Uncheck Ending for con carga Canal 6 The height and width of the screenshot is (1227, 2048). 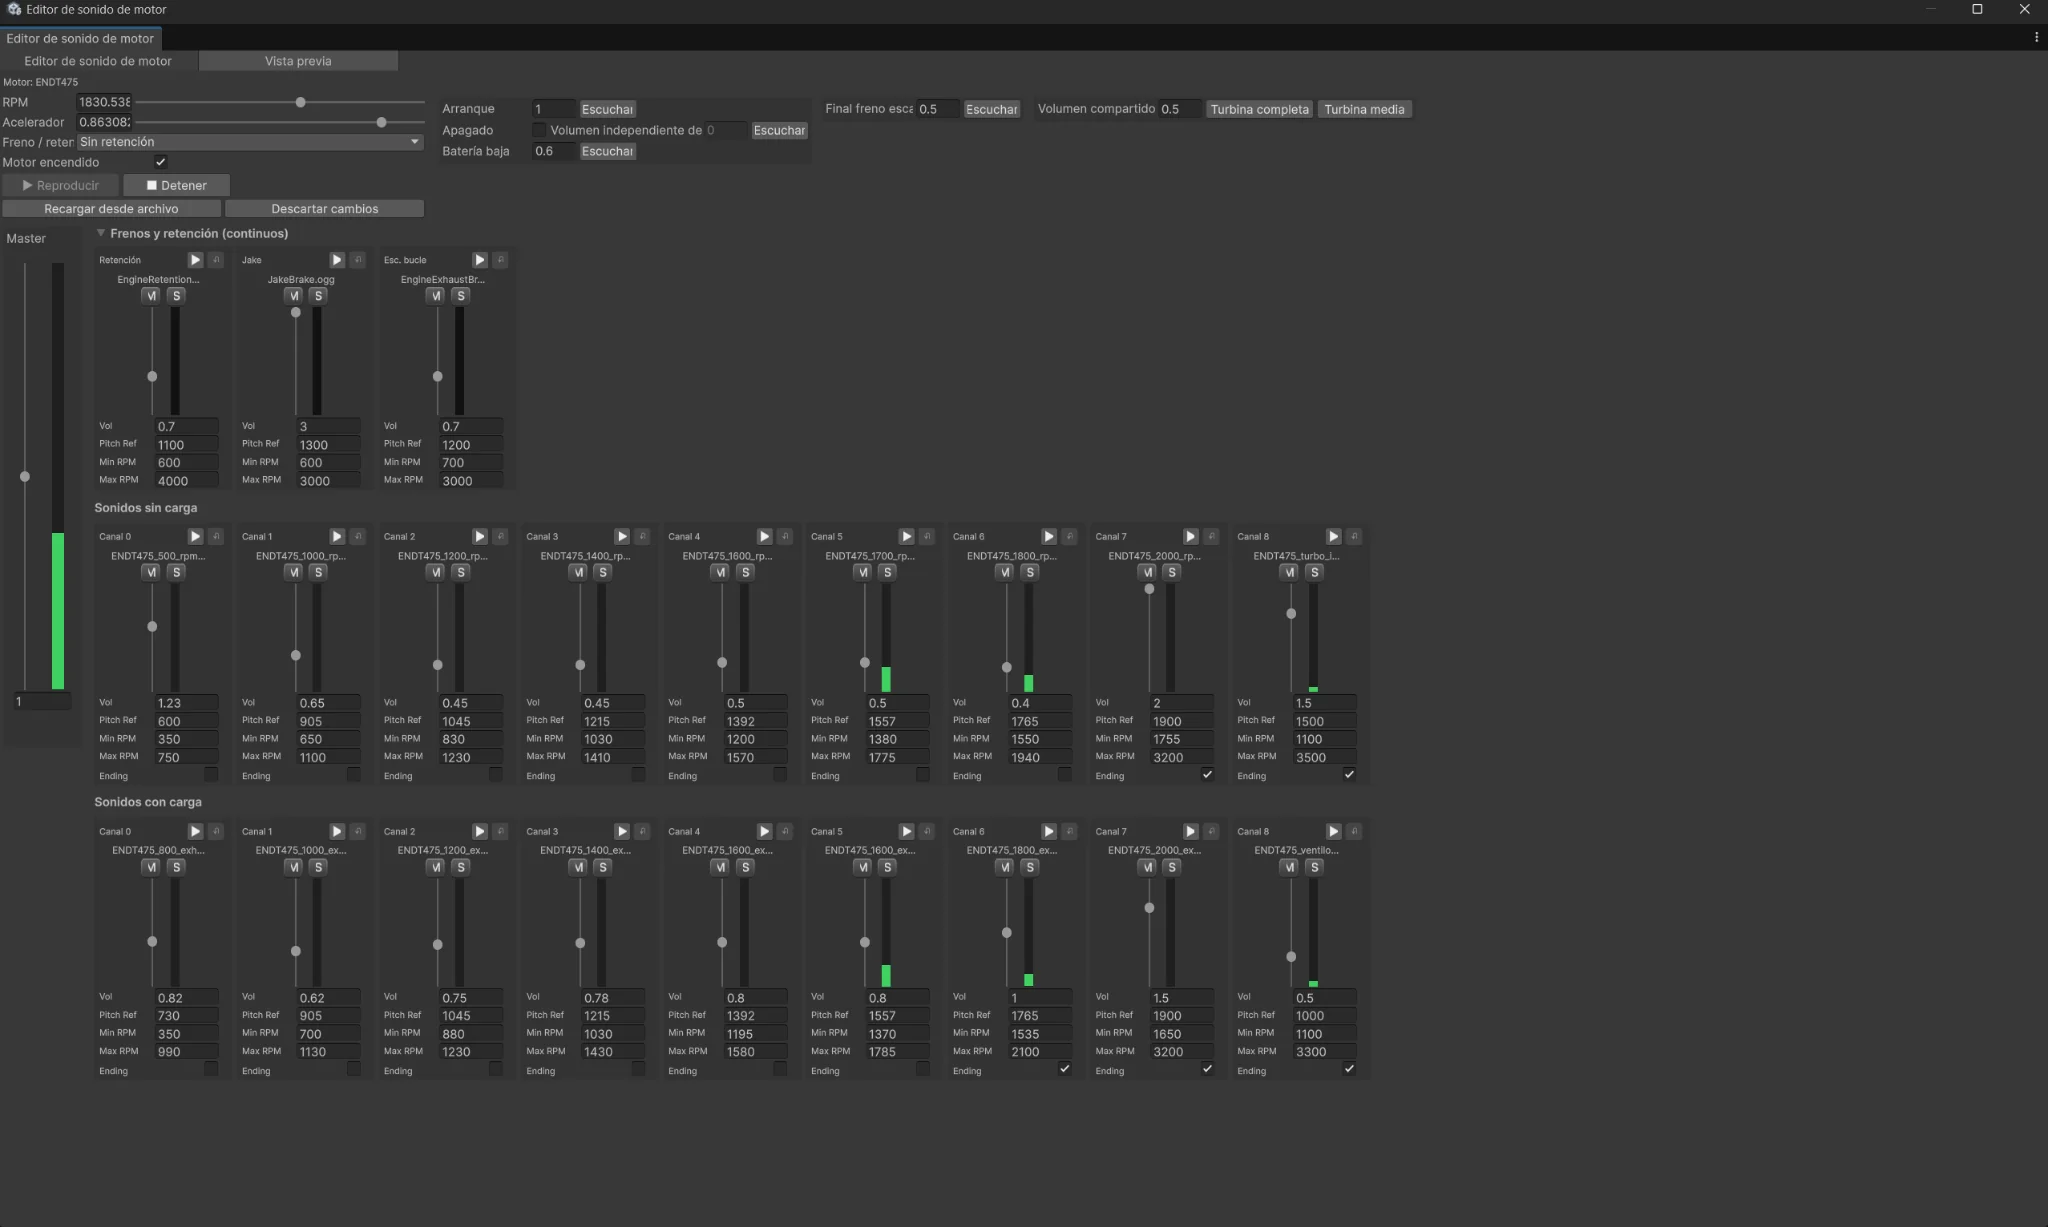point(1065,1070)
